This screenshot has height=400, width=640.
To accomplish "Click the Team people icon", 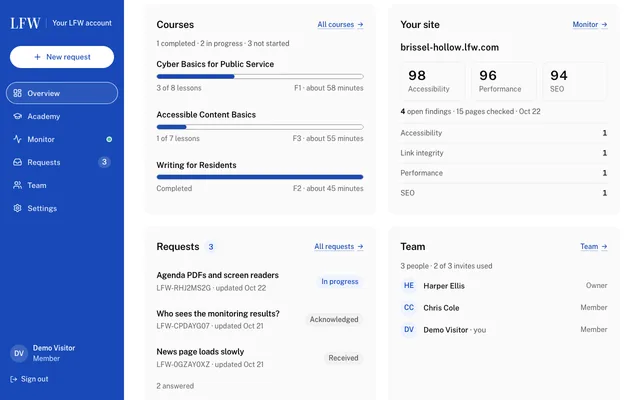I will 17,185.
